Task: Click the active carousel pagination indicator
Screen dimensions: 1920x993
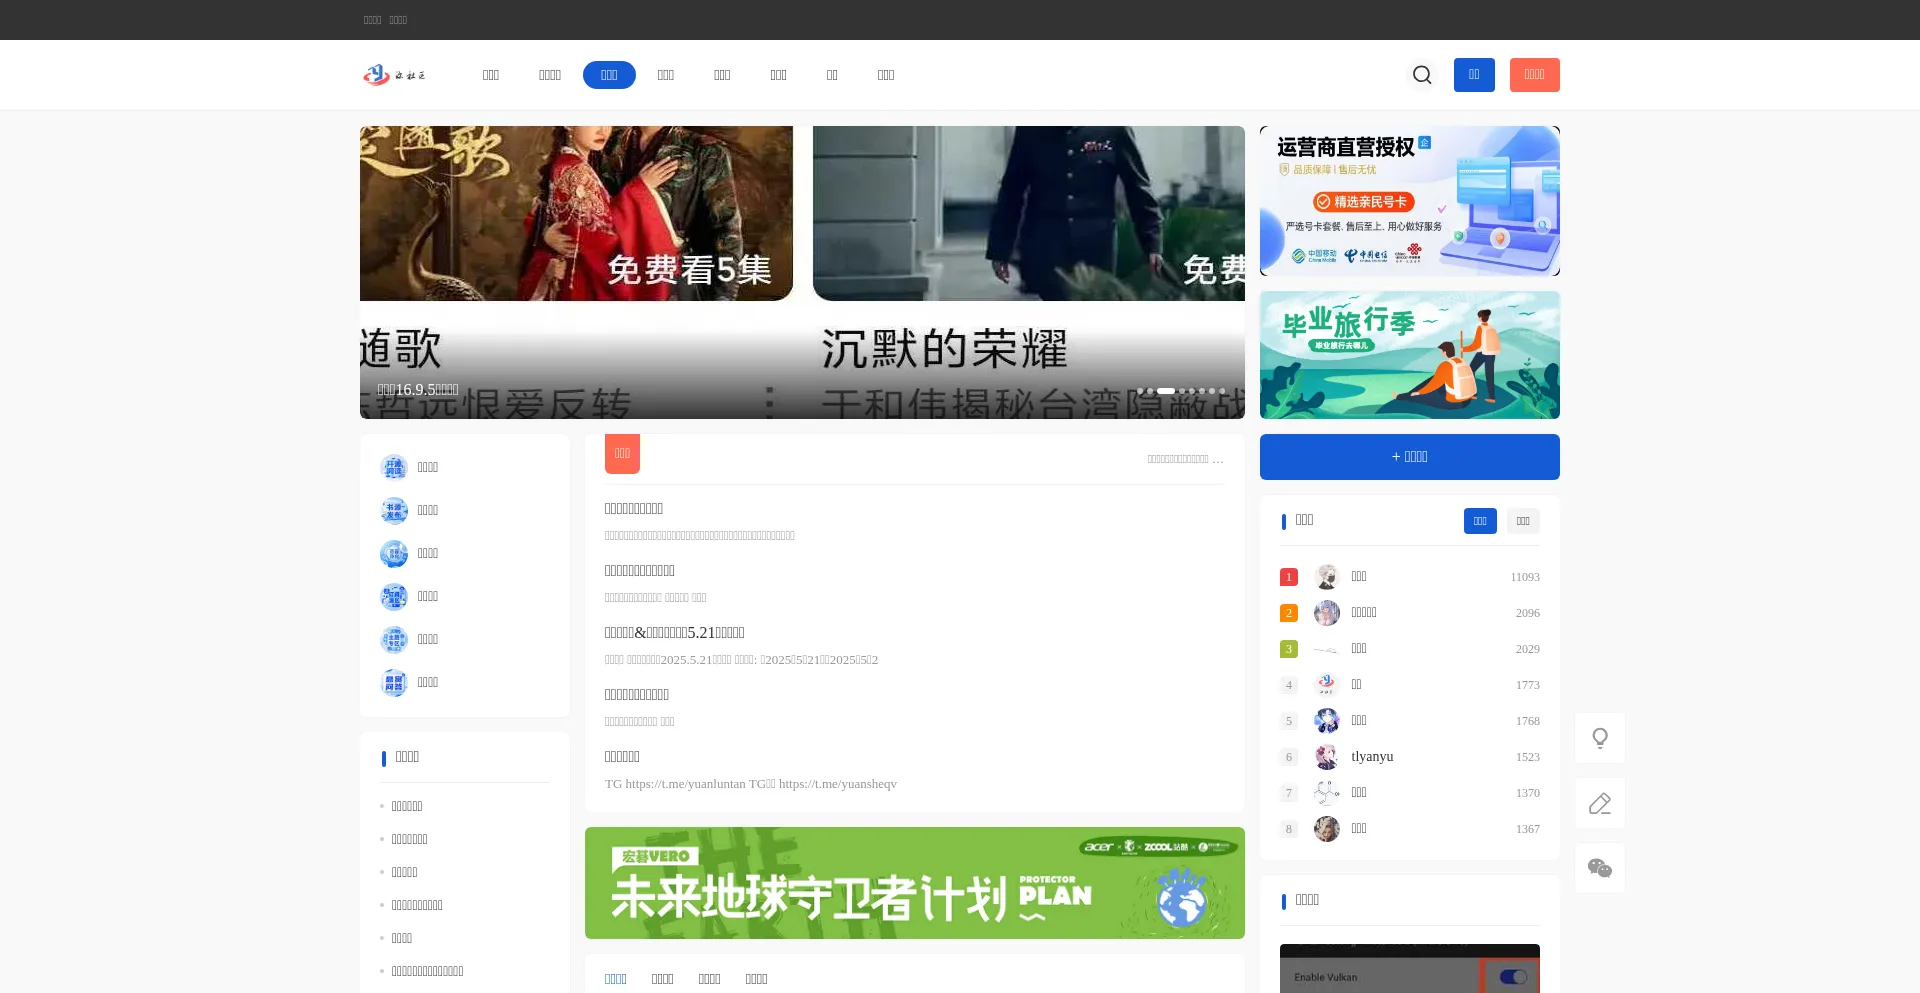Action: coord(1166,391)
